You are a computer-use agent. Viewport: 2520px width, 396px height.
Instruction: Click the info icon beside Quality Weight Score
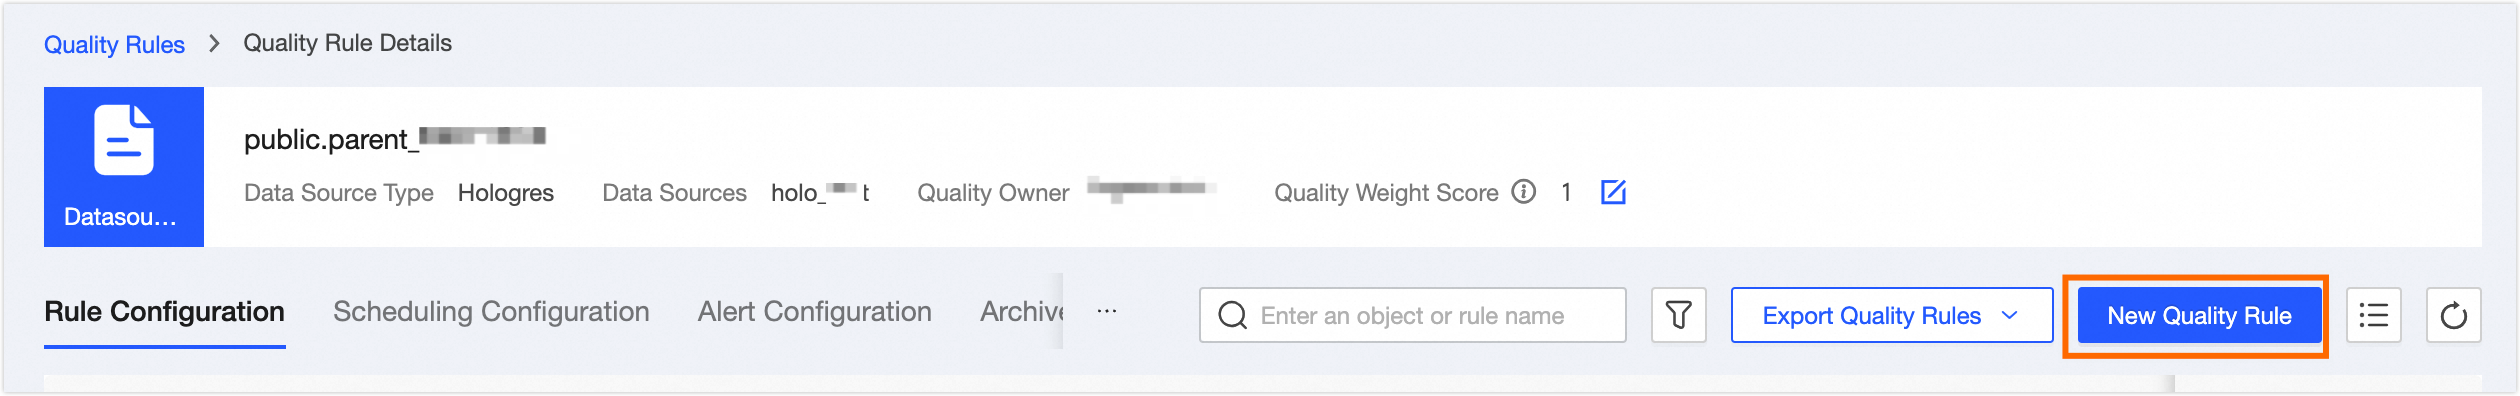[1523, 191]
